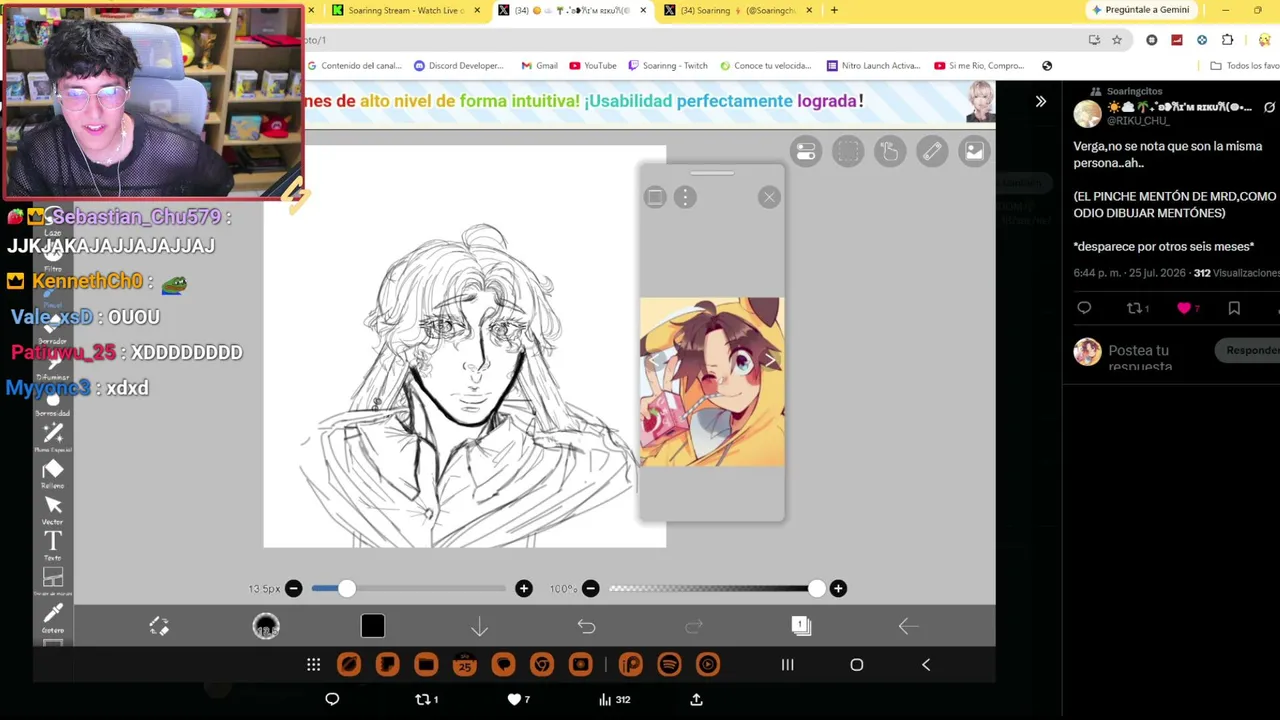1280x720 pixels.
Task: Close the reference image window
Action: [769, 197]
